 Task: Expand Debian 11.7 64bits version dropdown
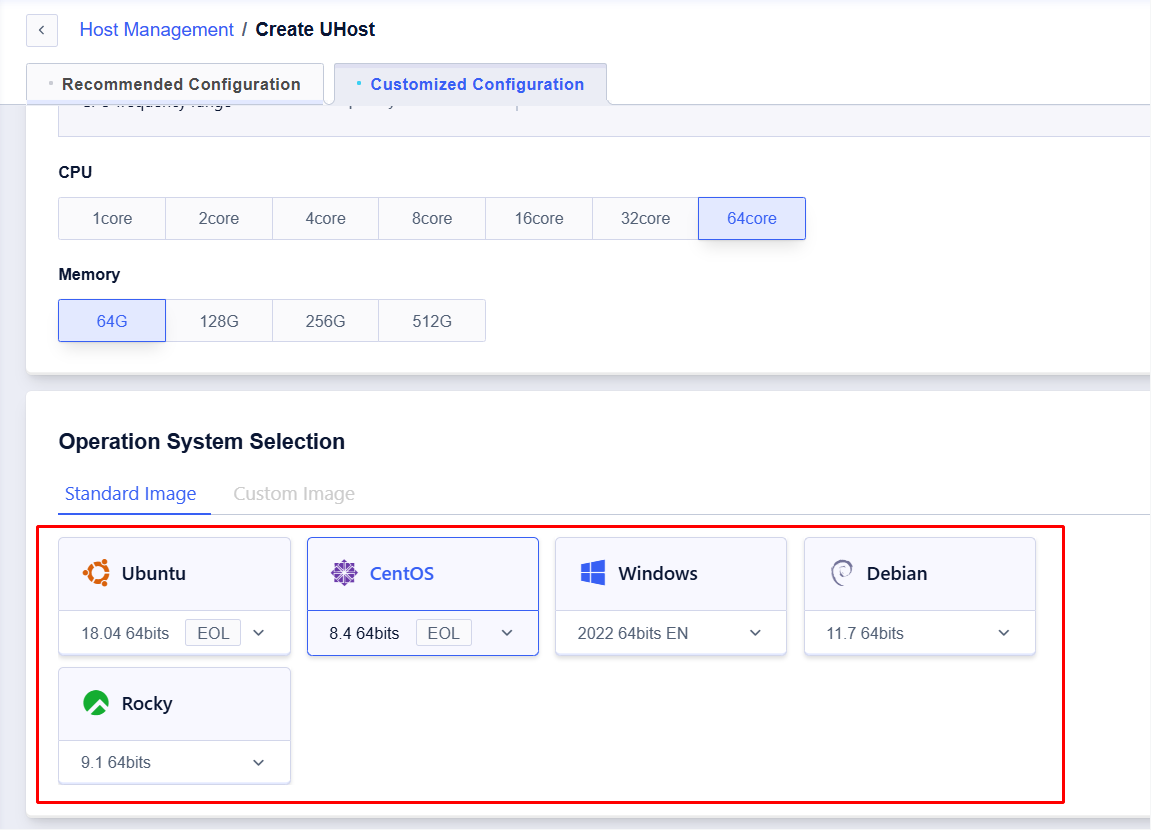[920, 633]
